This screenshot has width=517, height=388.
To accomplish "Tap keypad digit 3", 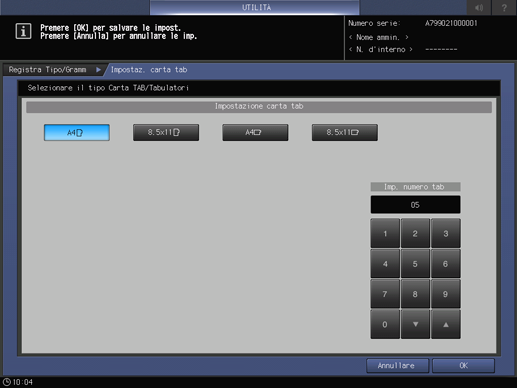I will click(x=446, y=233).
